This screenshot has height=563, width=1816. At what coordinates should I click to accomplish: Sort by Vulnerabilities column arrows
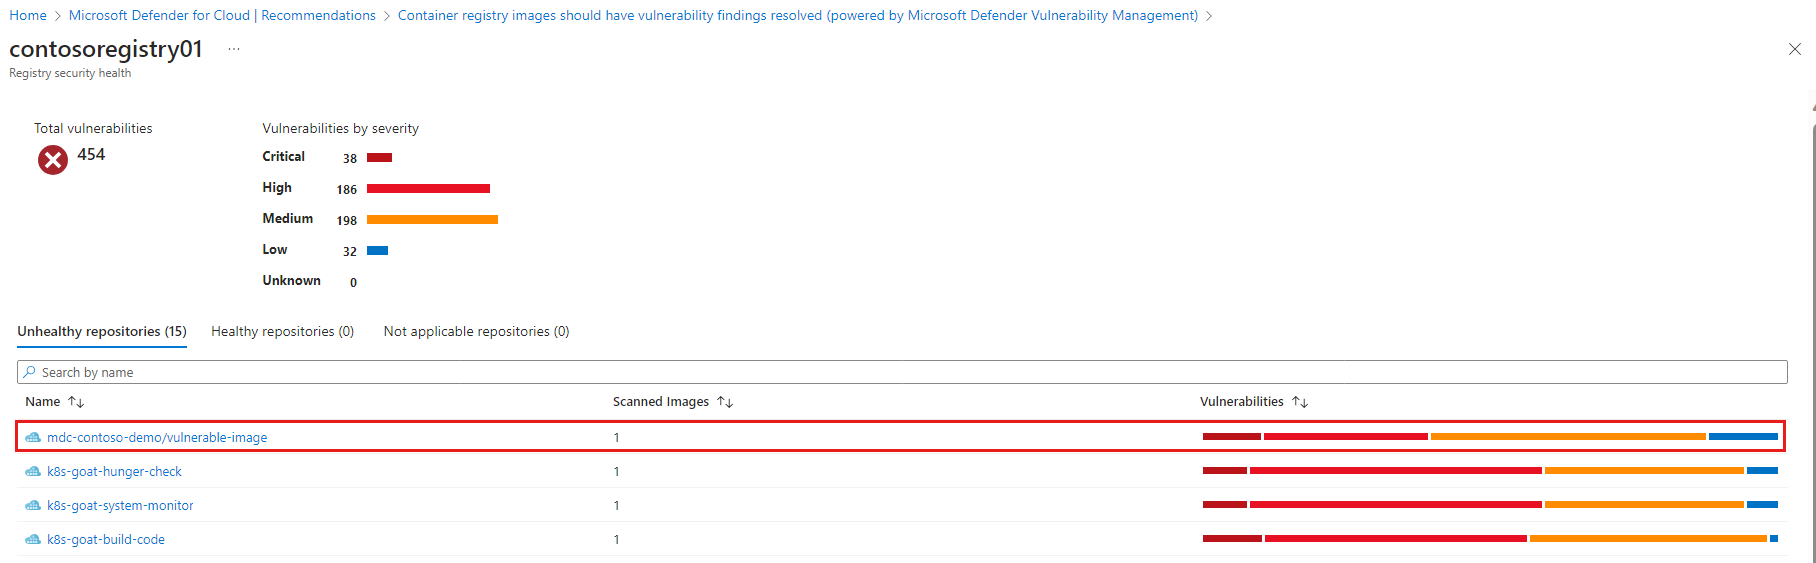1300,402
